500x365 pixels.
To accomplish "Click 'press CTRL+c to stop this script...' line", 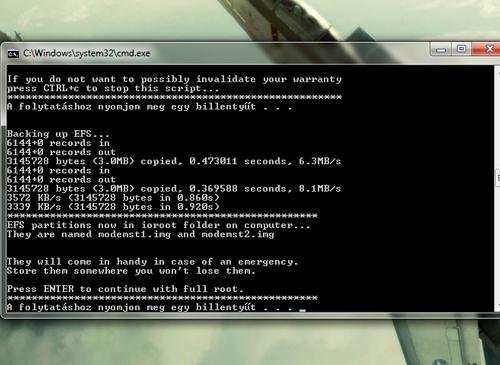I will pyautogui.click(x=113, y=88).
